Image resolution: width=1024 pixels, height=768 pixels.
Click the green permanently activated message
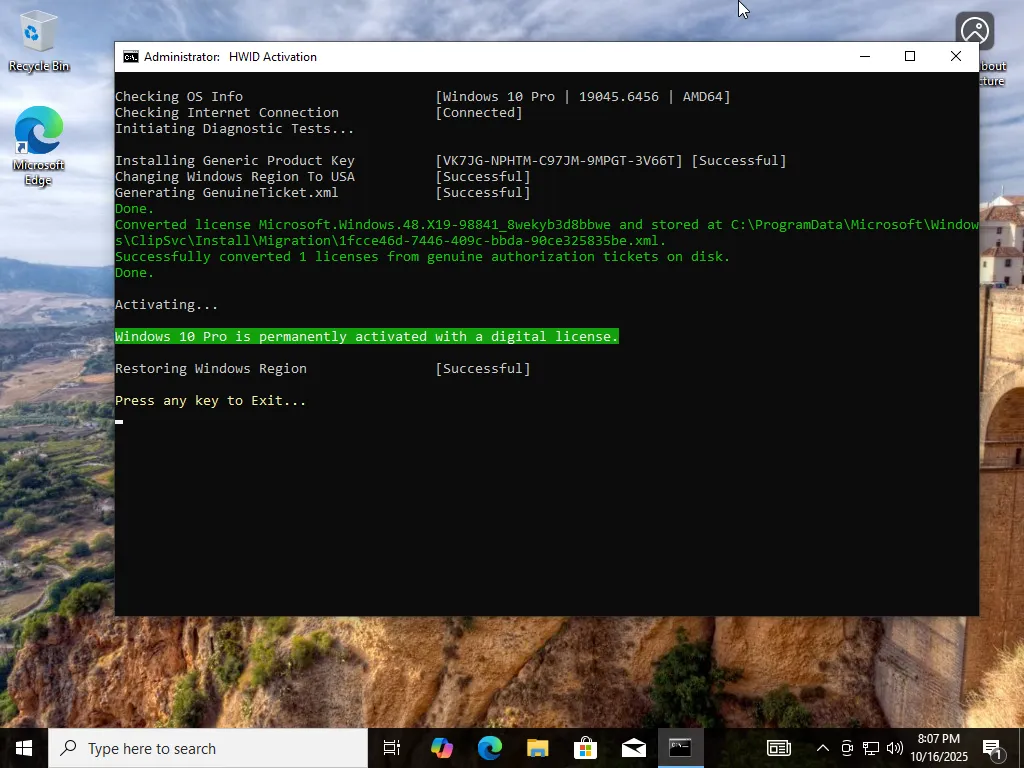(366, 336)
